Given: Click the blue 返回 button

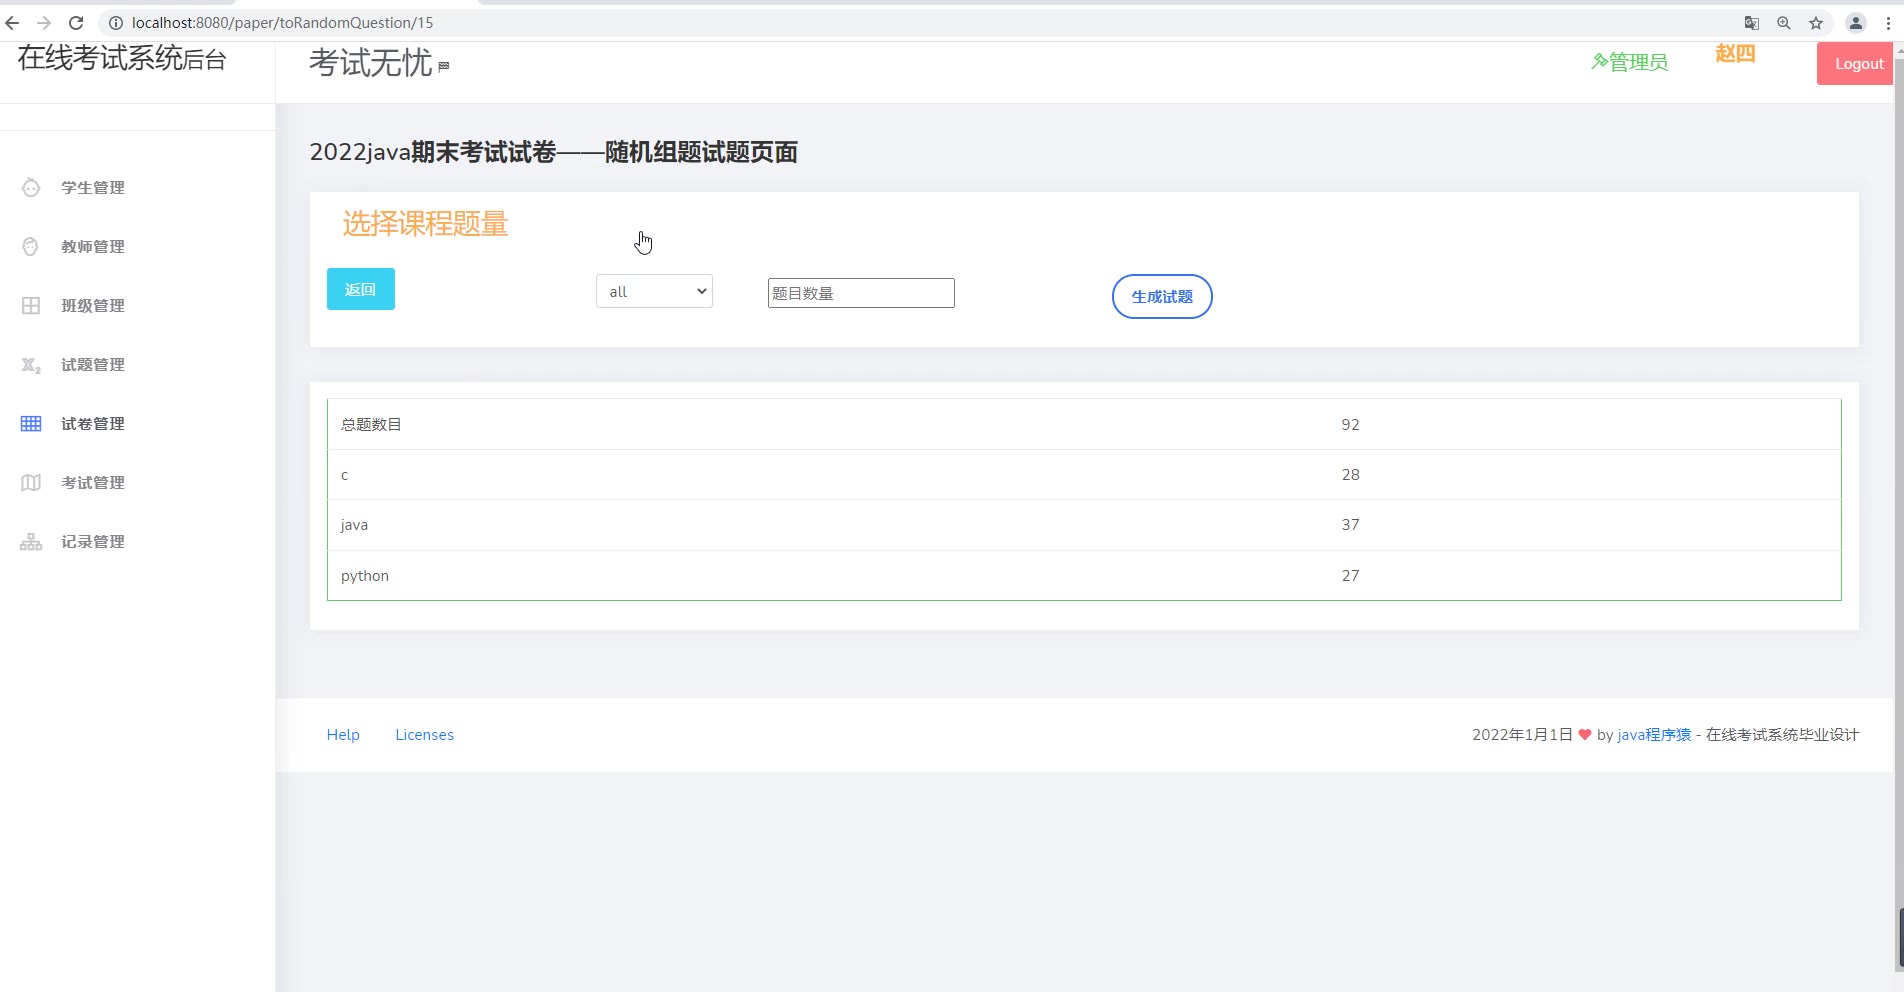Looking at the screenshot, I should coord(360,289).
